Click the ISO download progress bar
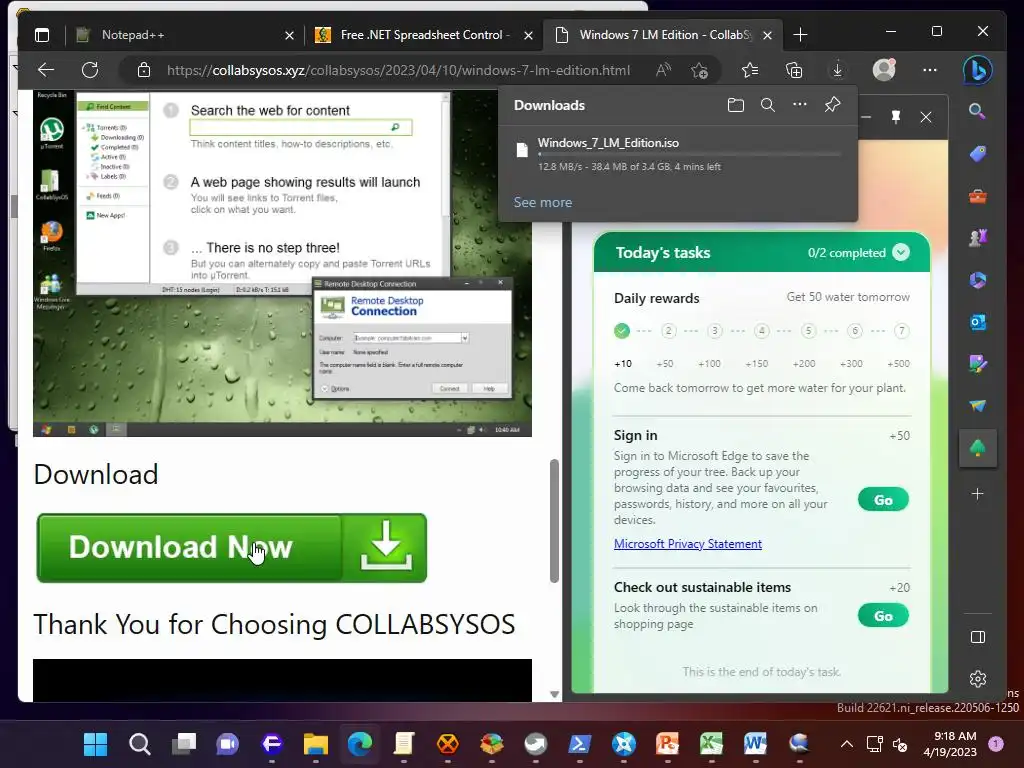The image size is (1024, 768). point(689,155)
